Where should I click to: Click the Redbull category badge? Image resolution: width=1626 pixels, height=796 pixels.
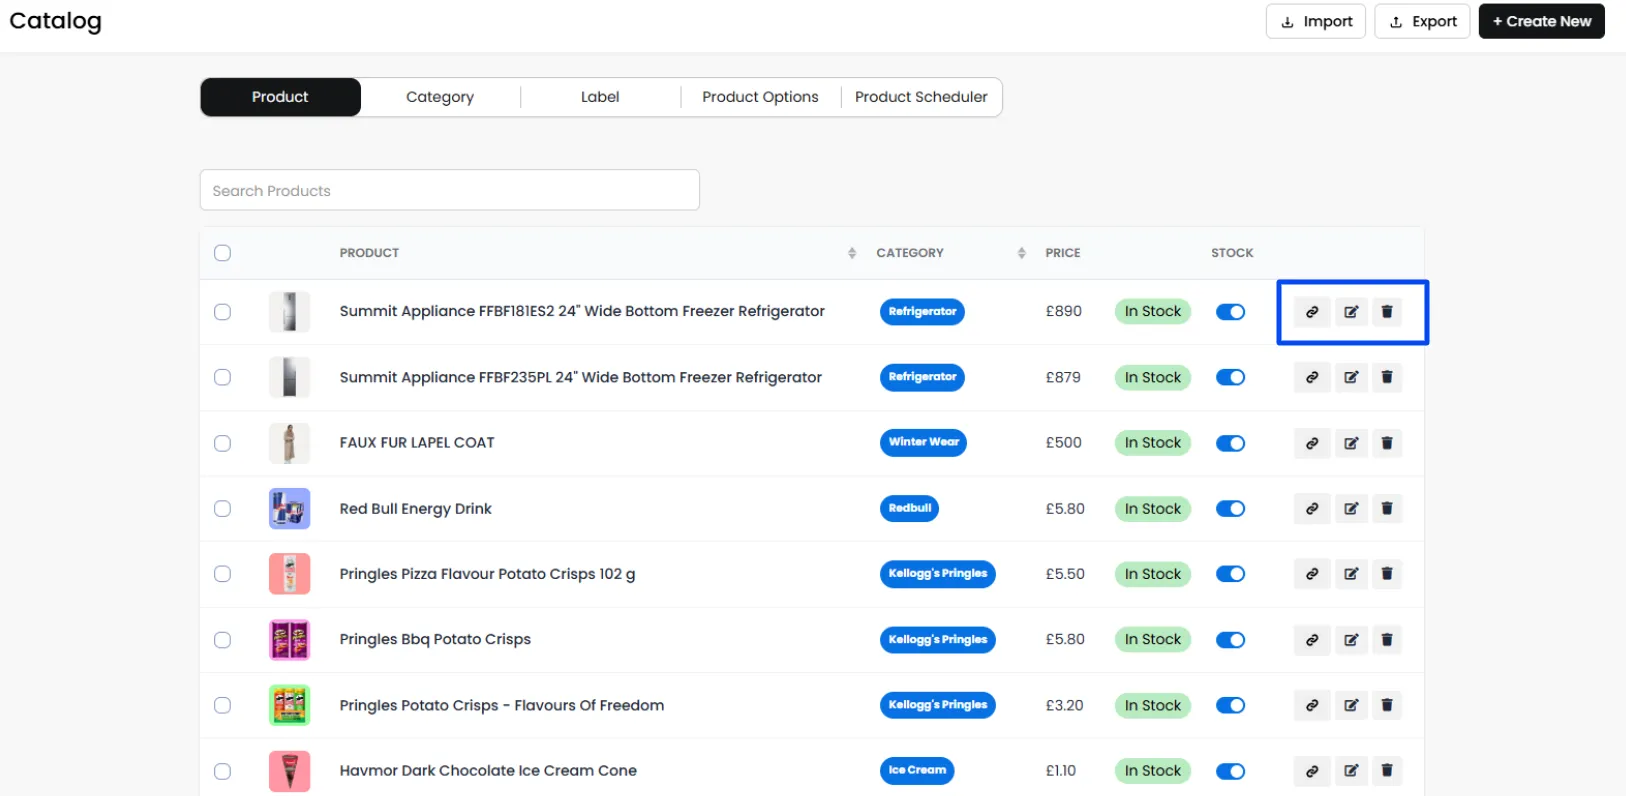[909, 508]
